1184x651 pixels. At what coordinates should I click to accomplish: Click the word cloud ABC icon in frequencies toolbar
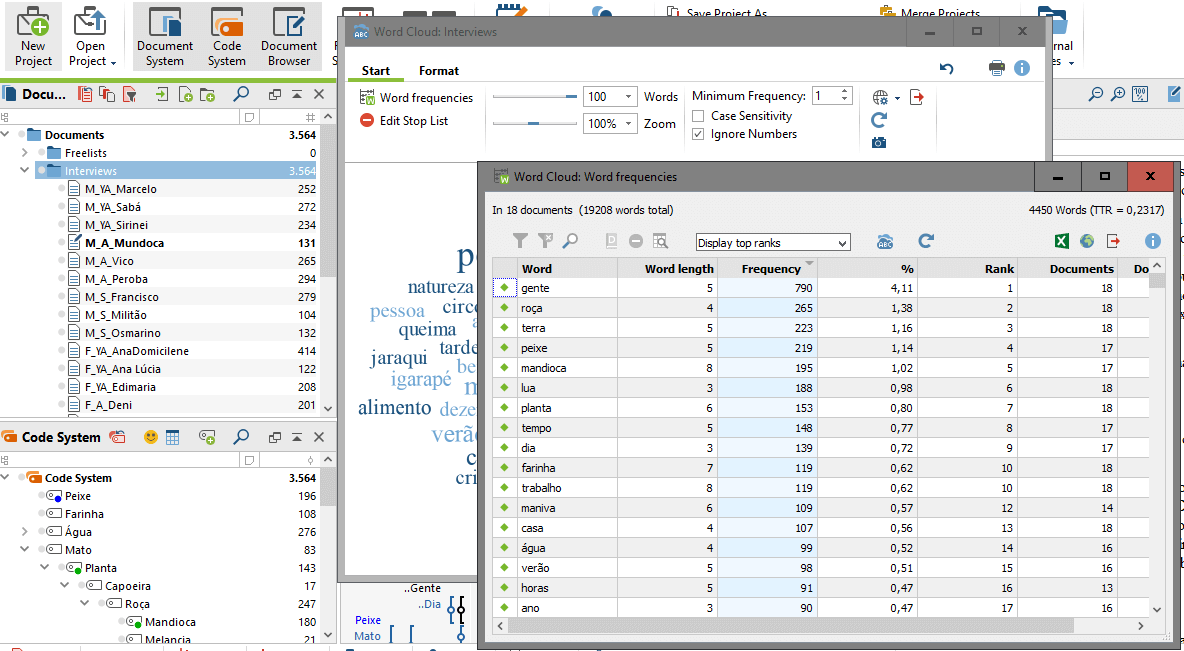pos(885,242)
